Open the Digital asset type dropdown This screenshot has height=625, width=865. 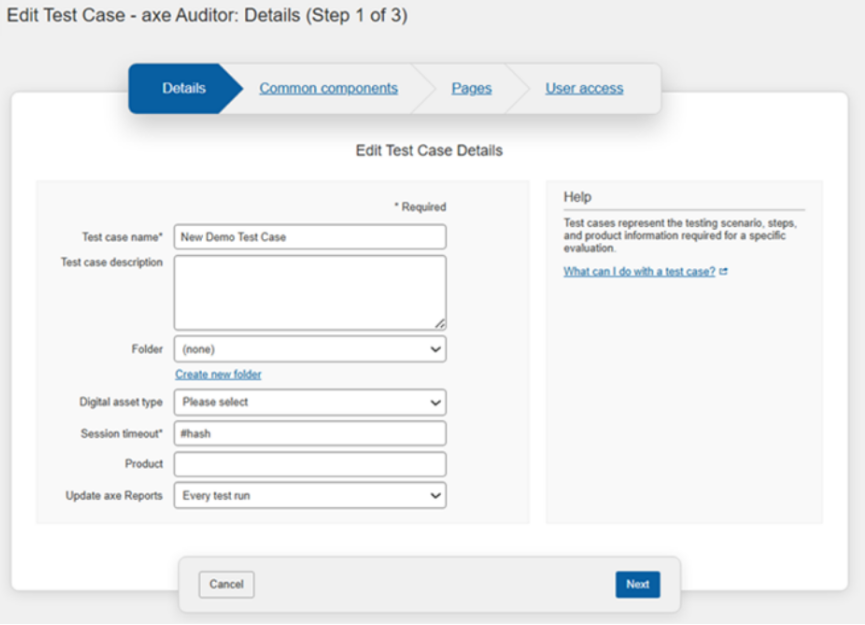click(x=310, y=402)
